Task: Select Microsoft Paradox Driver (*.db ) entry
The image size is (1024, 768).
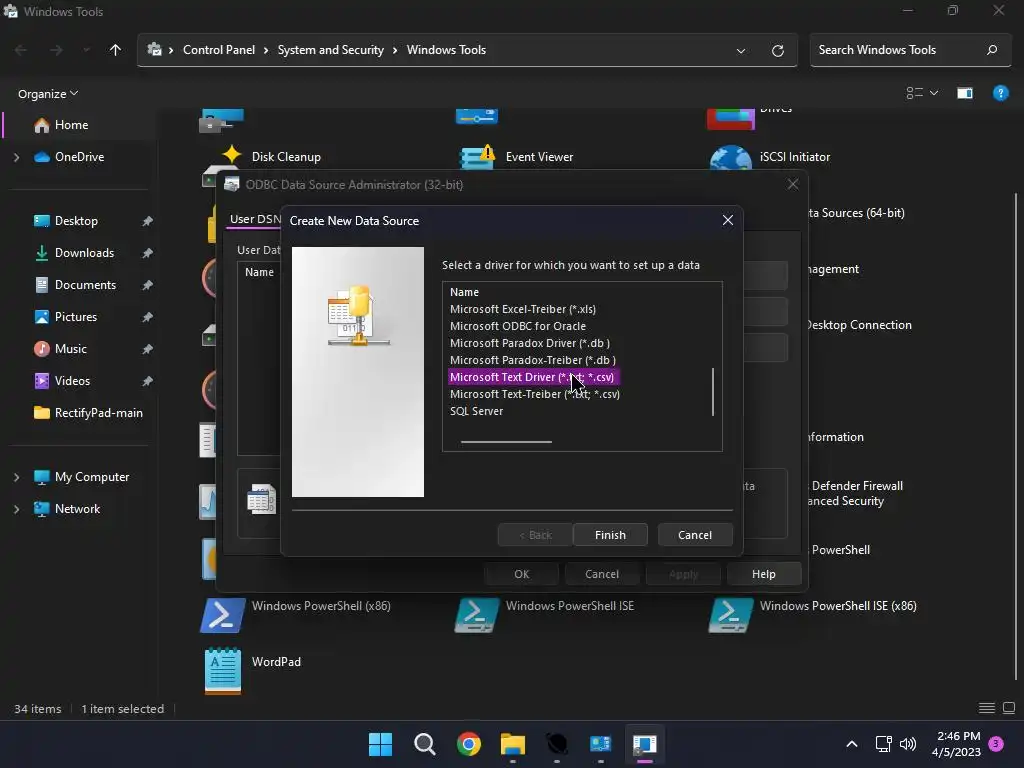Action: (530, 343)
